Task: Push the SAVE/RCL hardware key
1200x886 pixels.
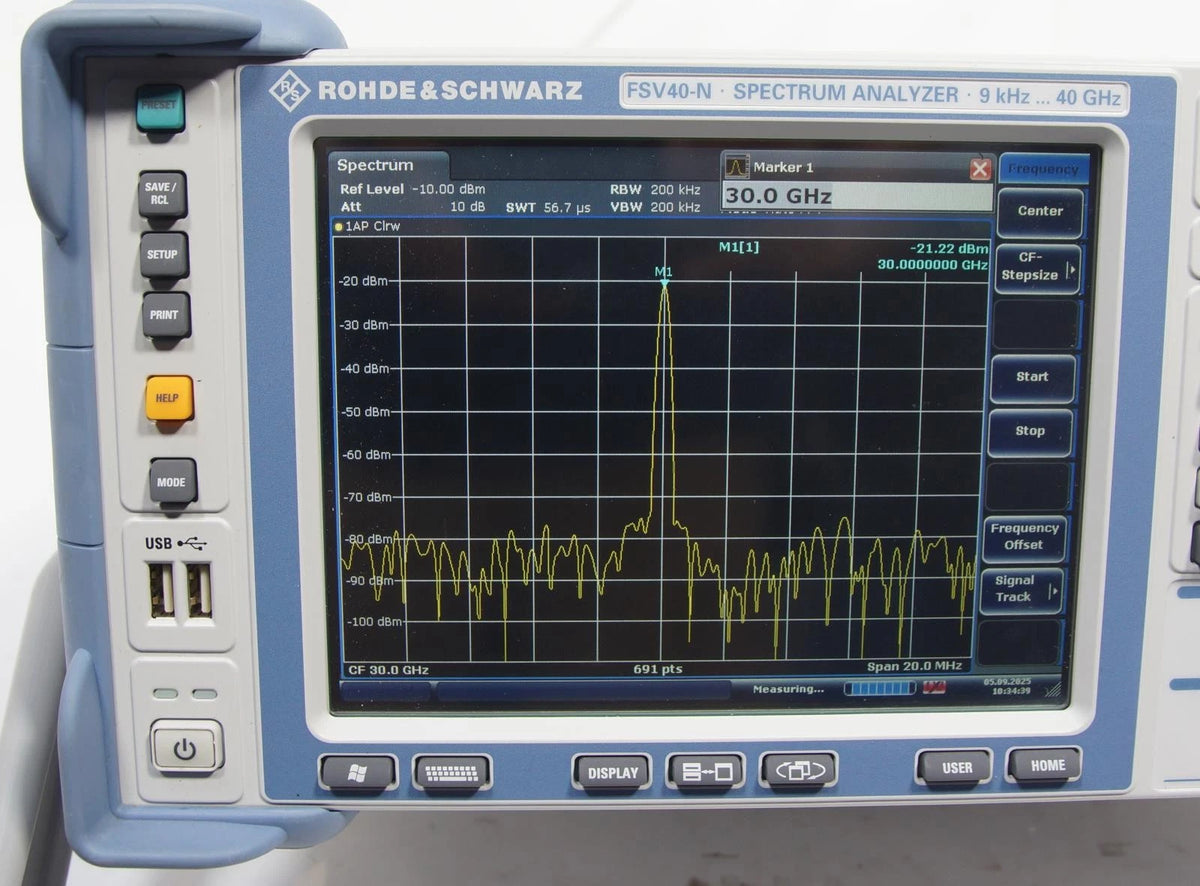Action: tap(162, 193)
